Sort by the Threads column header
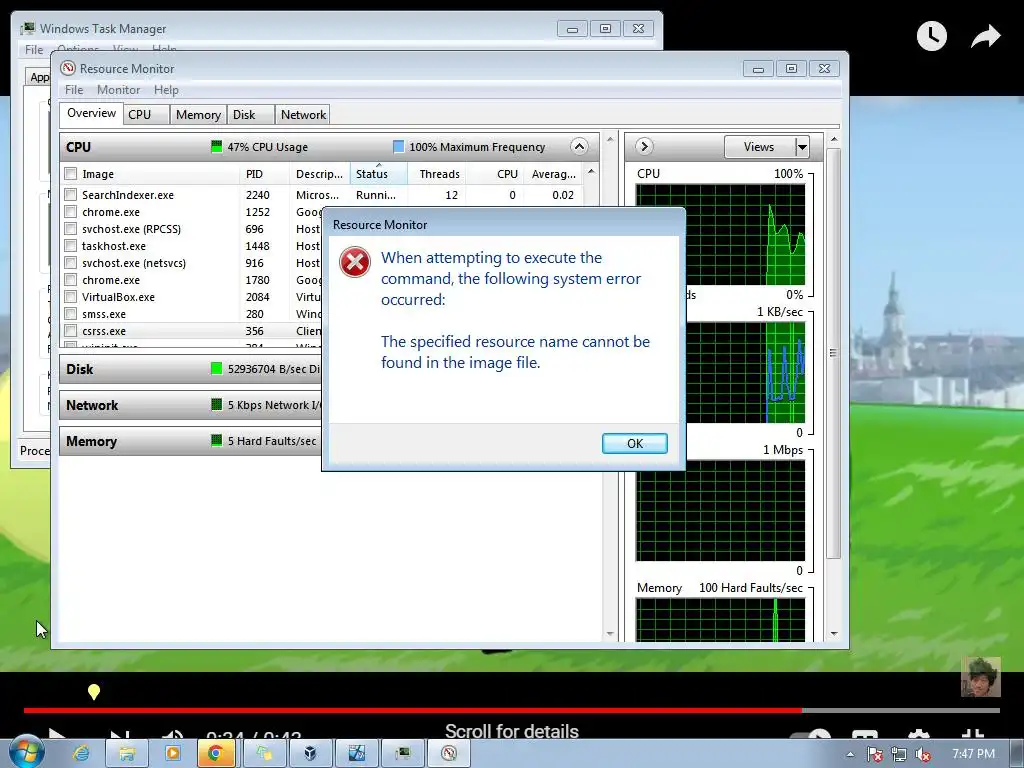This screenshot has height=768, width=1024. pos(436,174)
